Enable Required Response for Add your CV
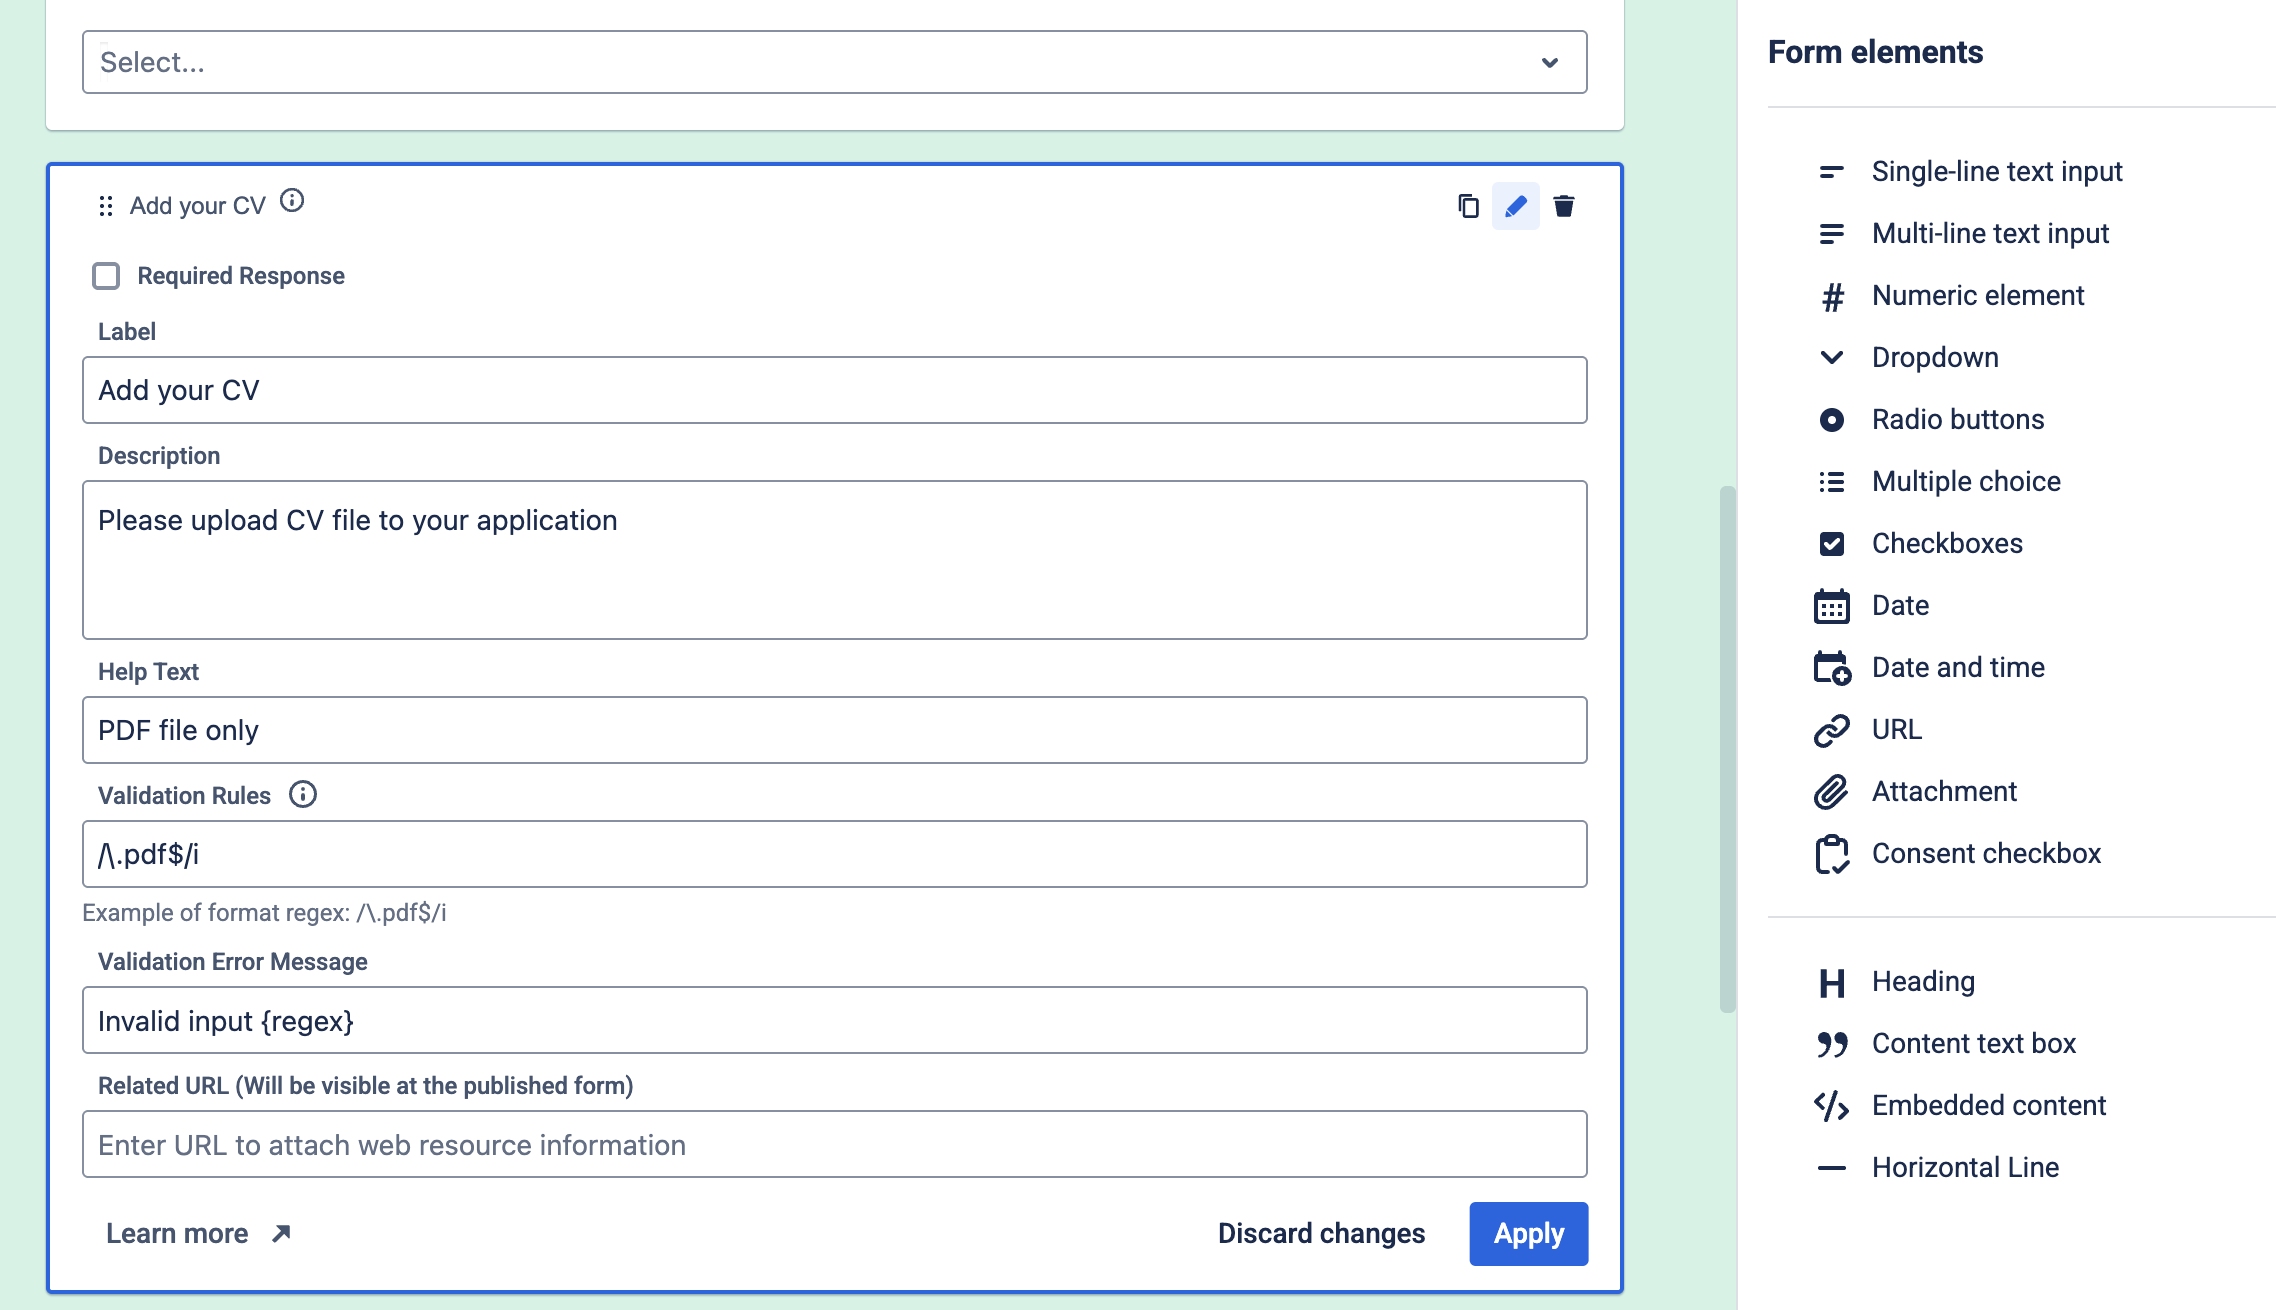This screenshot has width=2276, height=1310. coord(106,275)
